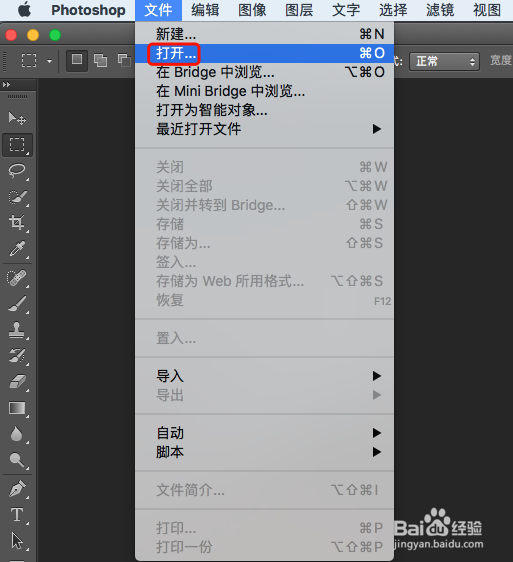Select the Quick Selection tool
Viewport: 513px width, 562px height.
[17, 197]
